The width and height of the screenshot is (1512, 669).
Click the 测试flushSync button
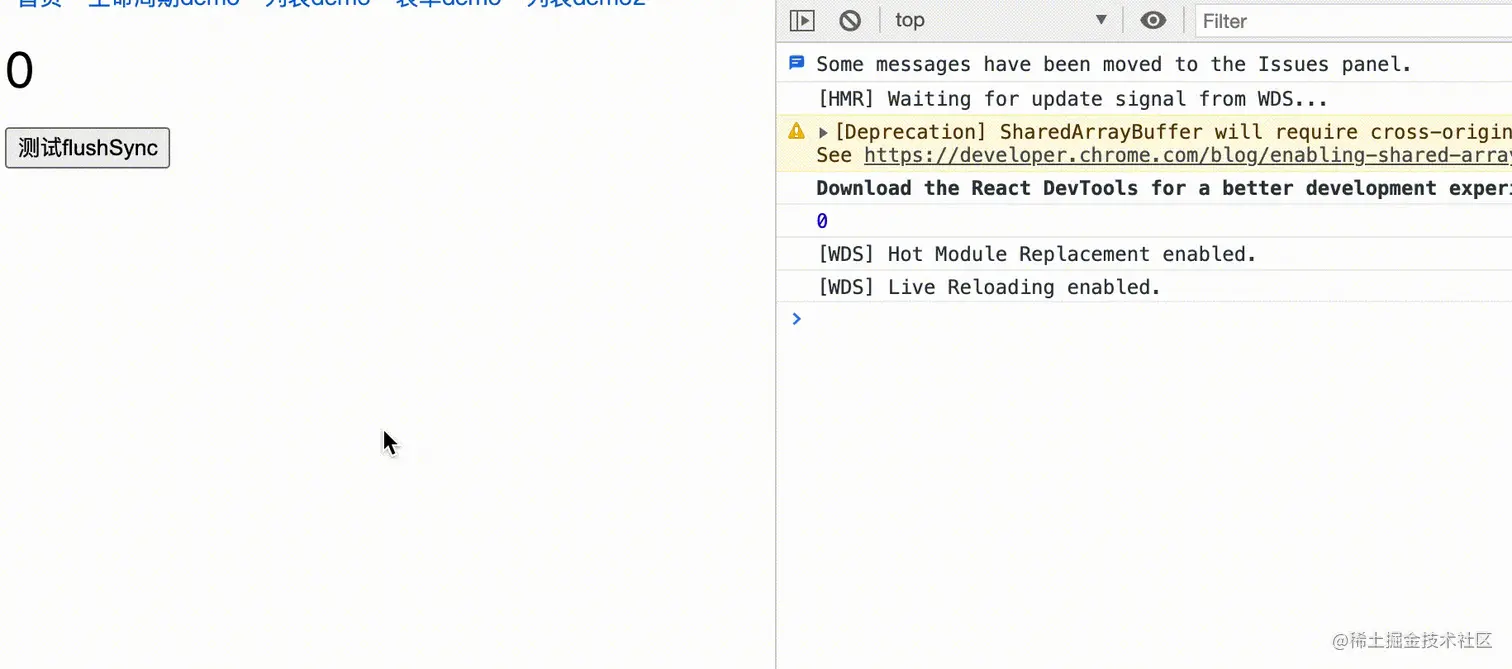click(88, 148)
